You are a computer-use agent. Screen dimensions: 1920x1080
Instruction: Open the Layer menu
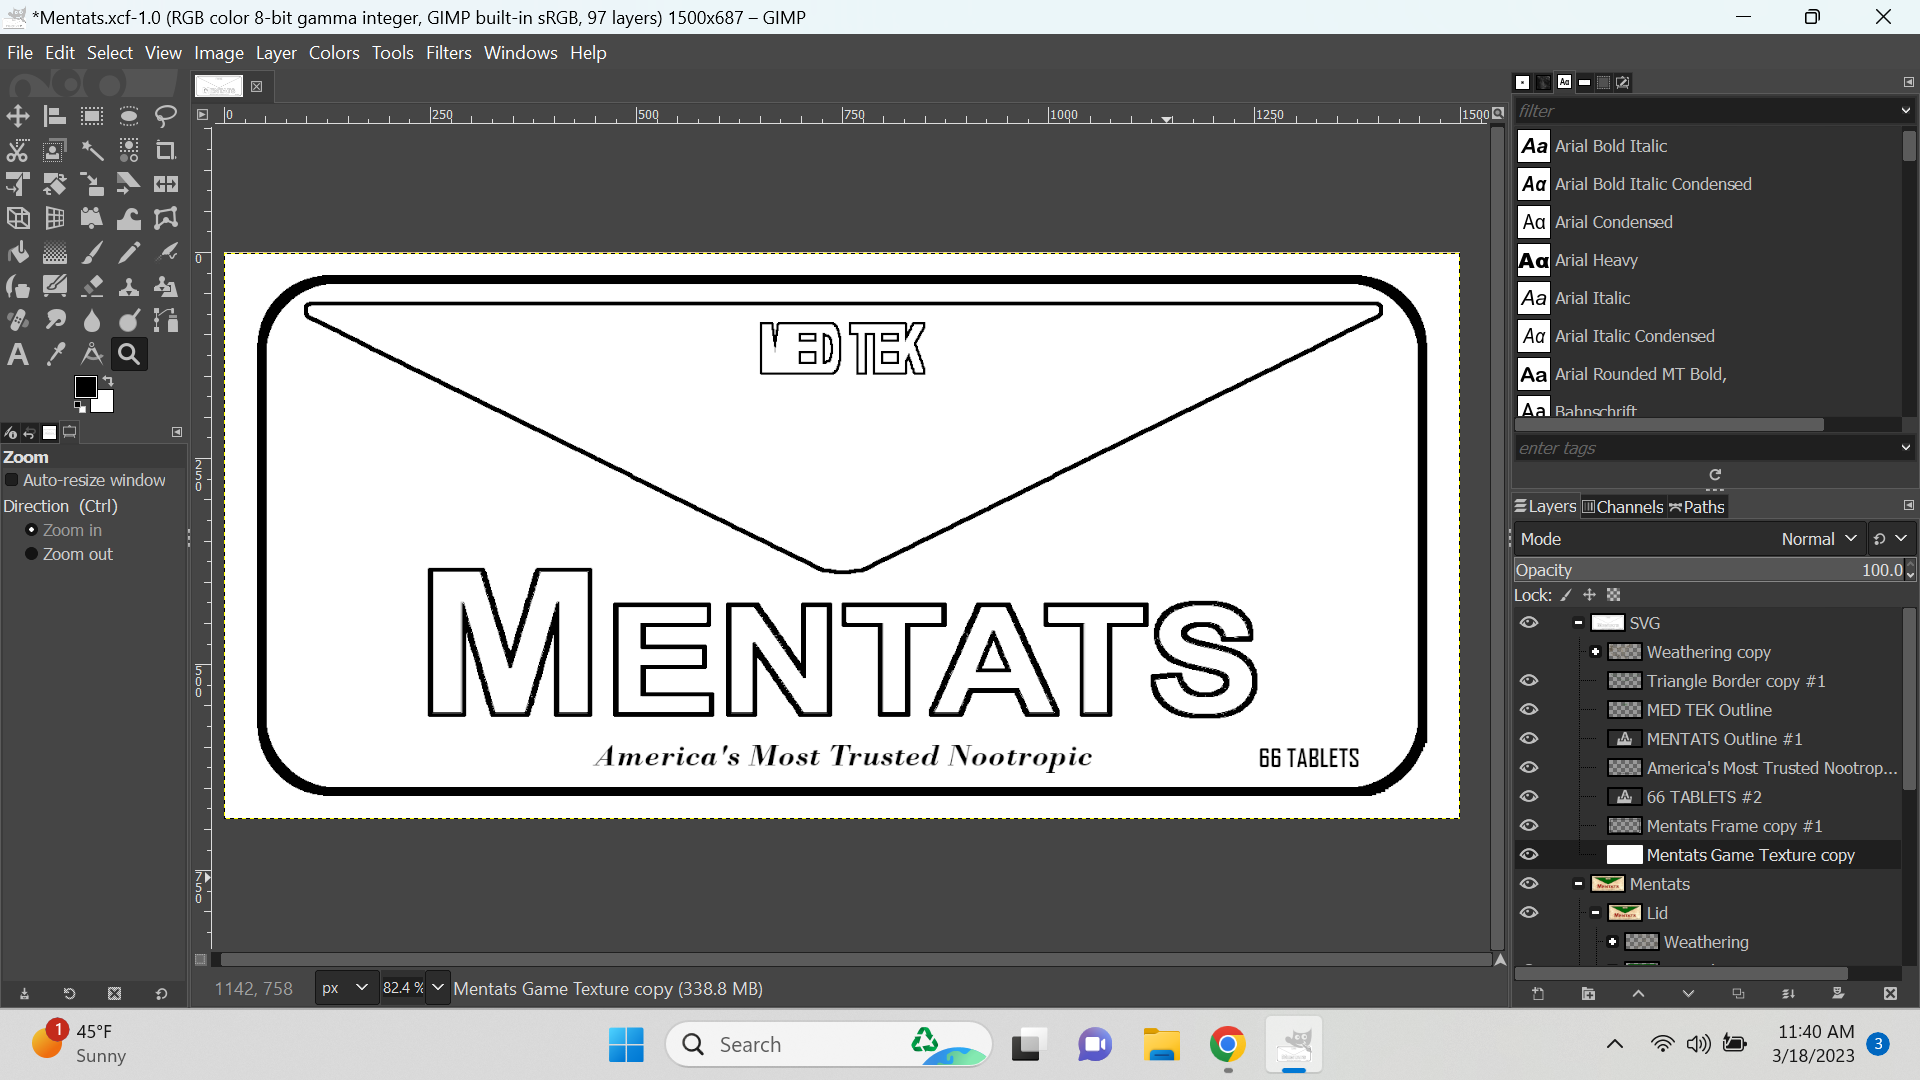[x=276, y=53]
